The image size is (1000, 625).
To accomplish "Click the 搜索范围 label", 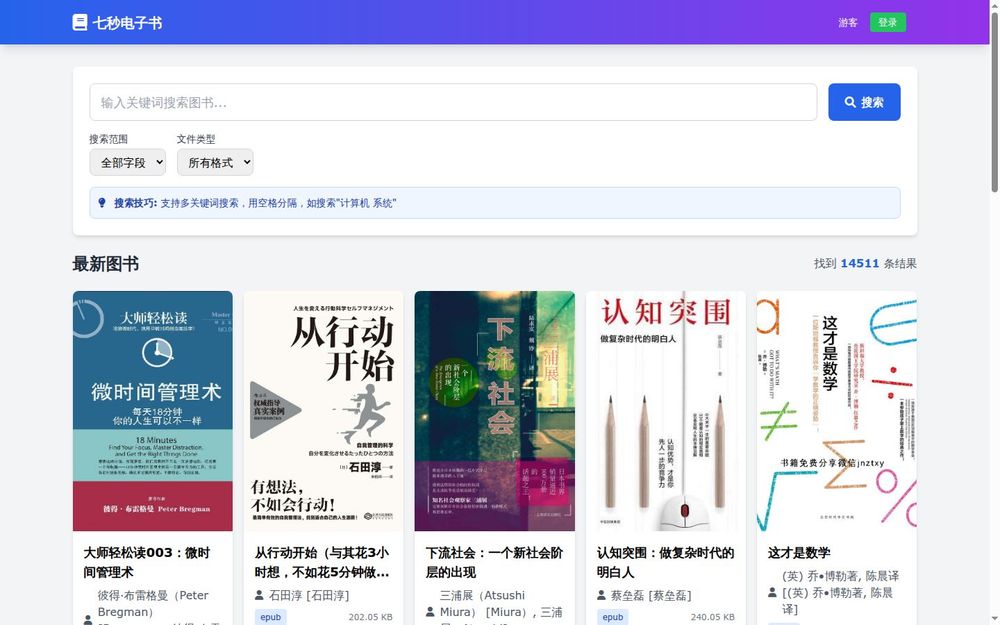I will click(108, 139).
